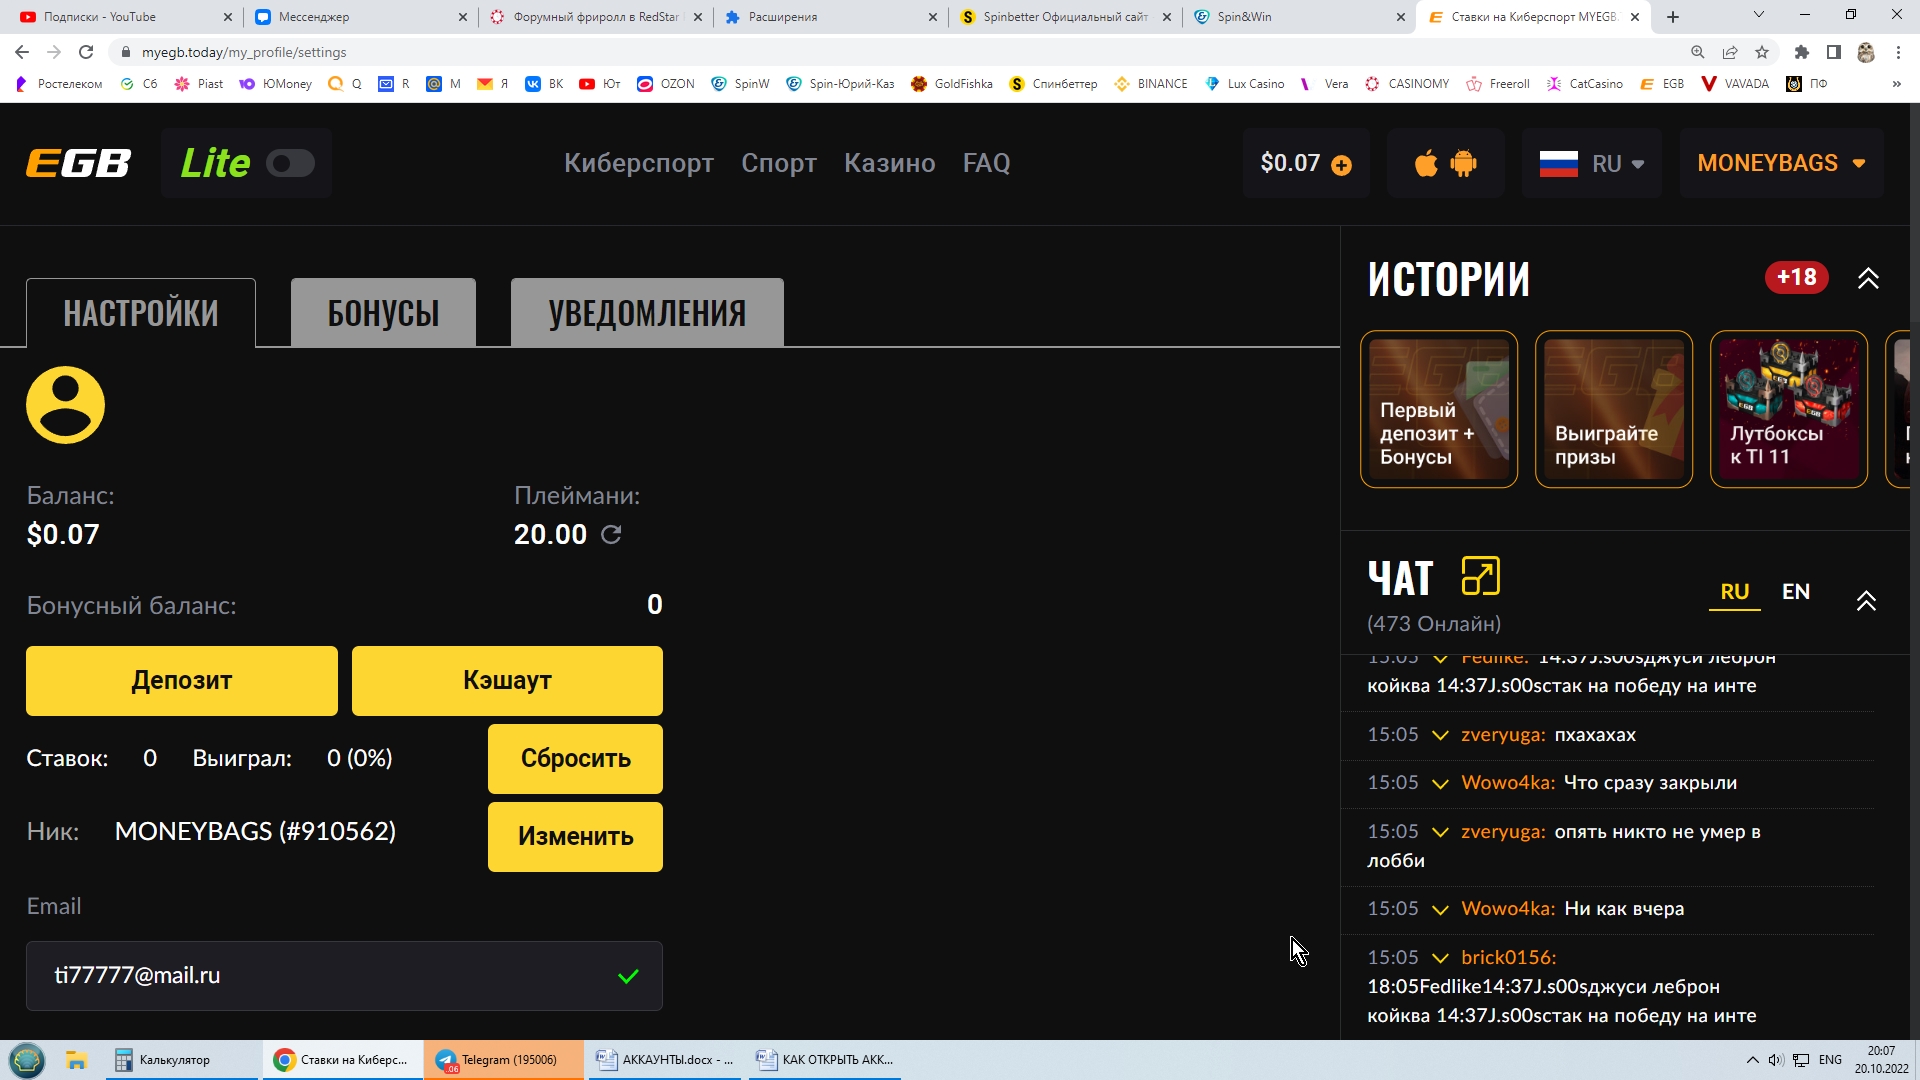Expand the MONEYBAGS account menu
The image size is (1920, 1080).
point(1781,163)
